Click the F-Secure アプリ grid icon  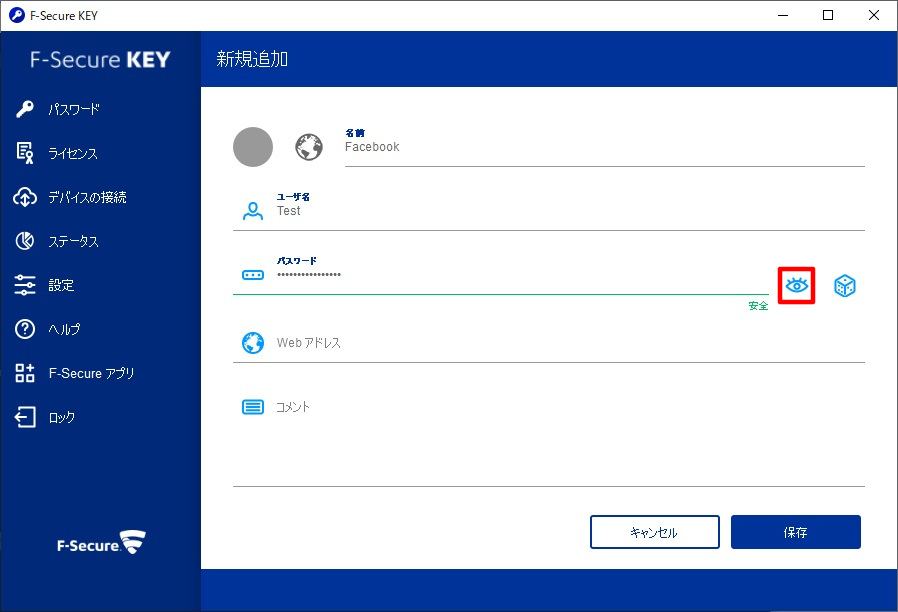coord(26,373)
